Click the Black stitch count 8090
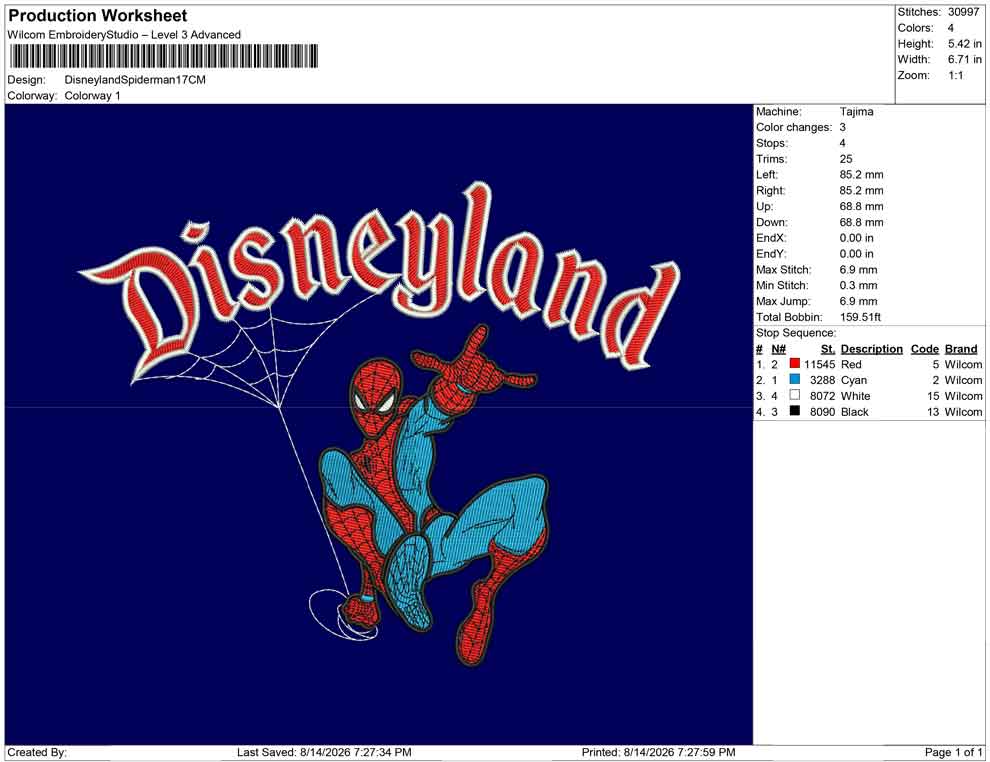The image size is (990, 762). click(x=823, y=412)
